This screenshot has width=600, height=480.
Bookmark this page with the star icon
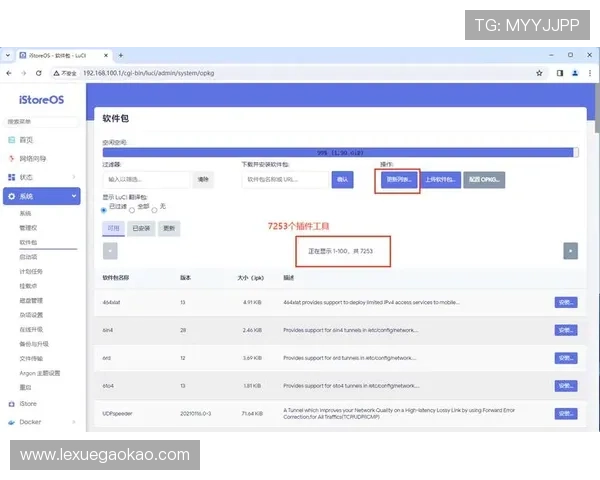pyautogui.click(x=540, y=73)
